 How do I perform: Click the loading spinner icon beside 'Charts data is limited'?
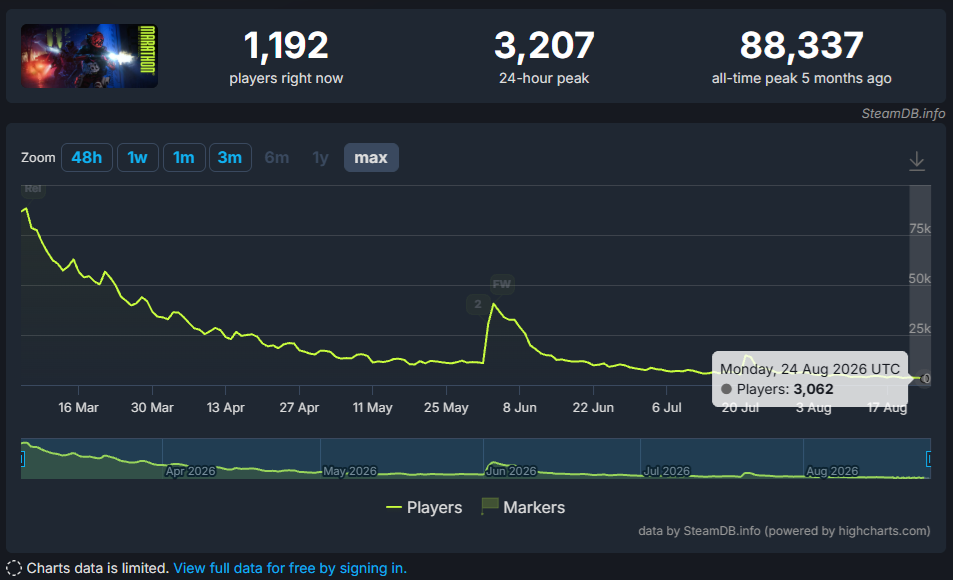(x=13, y=568)
